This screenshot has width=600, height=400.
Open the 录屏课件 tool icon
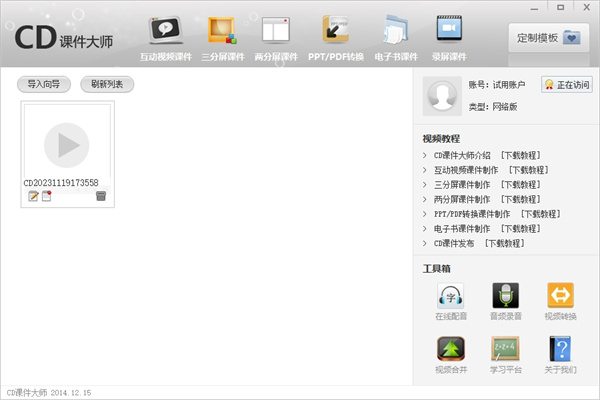tap(449, 28)
